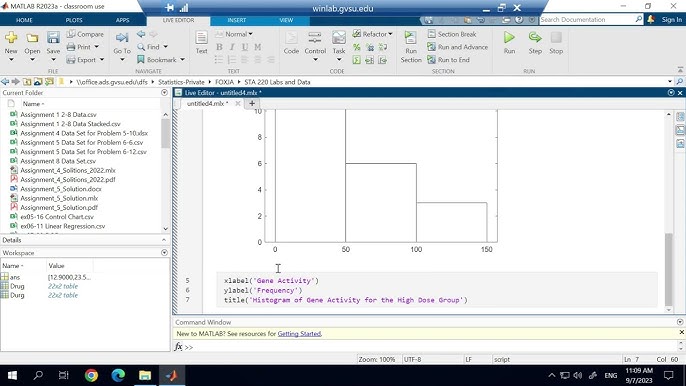Open the Refactor dropdown menu
This screenshot has height=386, width=686.
(x=372, y=34)
